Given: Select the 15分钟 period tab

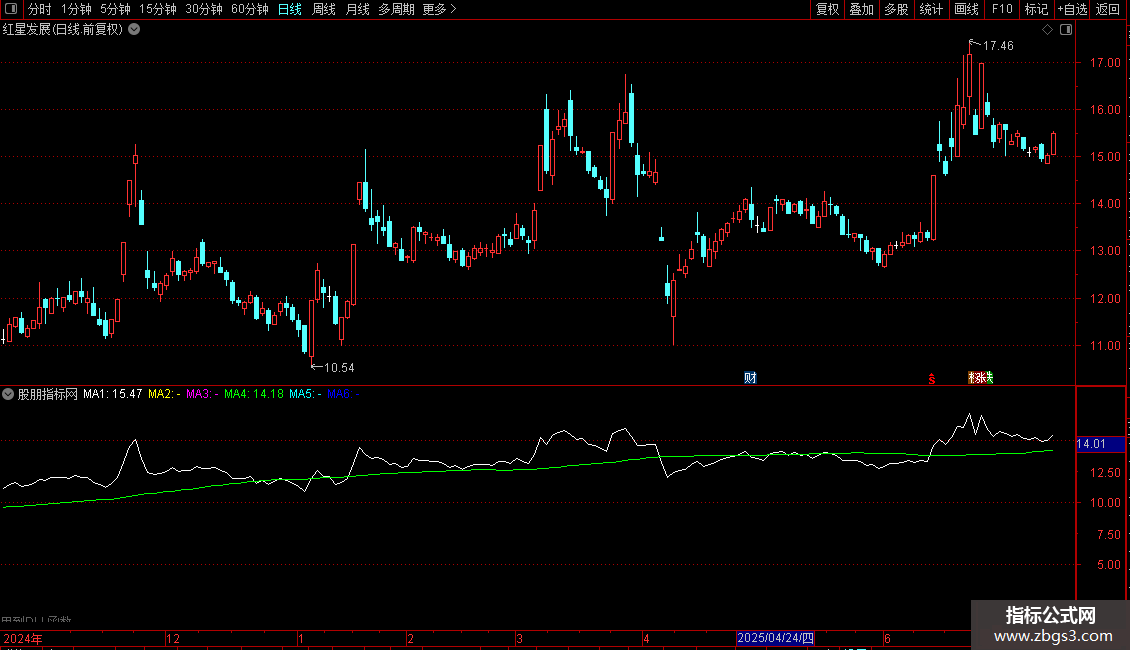Looking at the screenshot, I should [157, 9].
